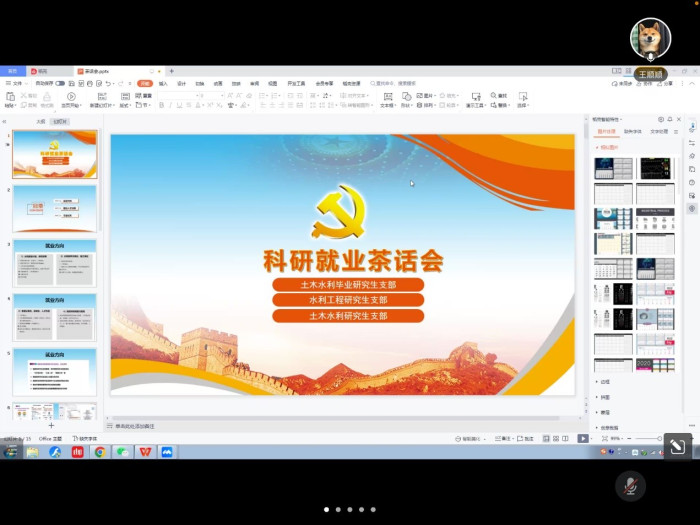The height and width of the screenshot is (525, 700).
Task: Switch to the Outline (大纲) pane tab
Action: [41, 121]
